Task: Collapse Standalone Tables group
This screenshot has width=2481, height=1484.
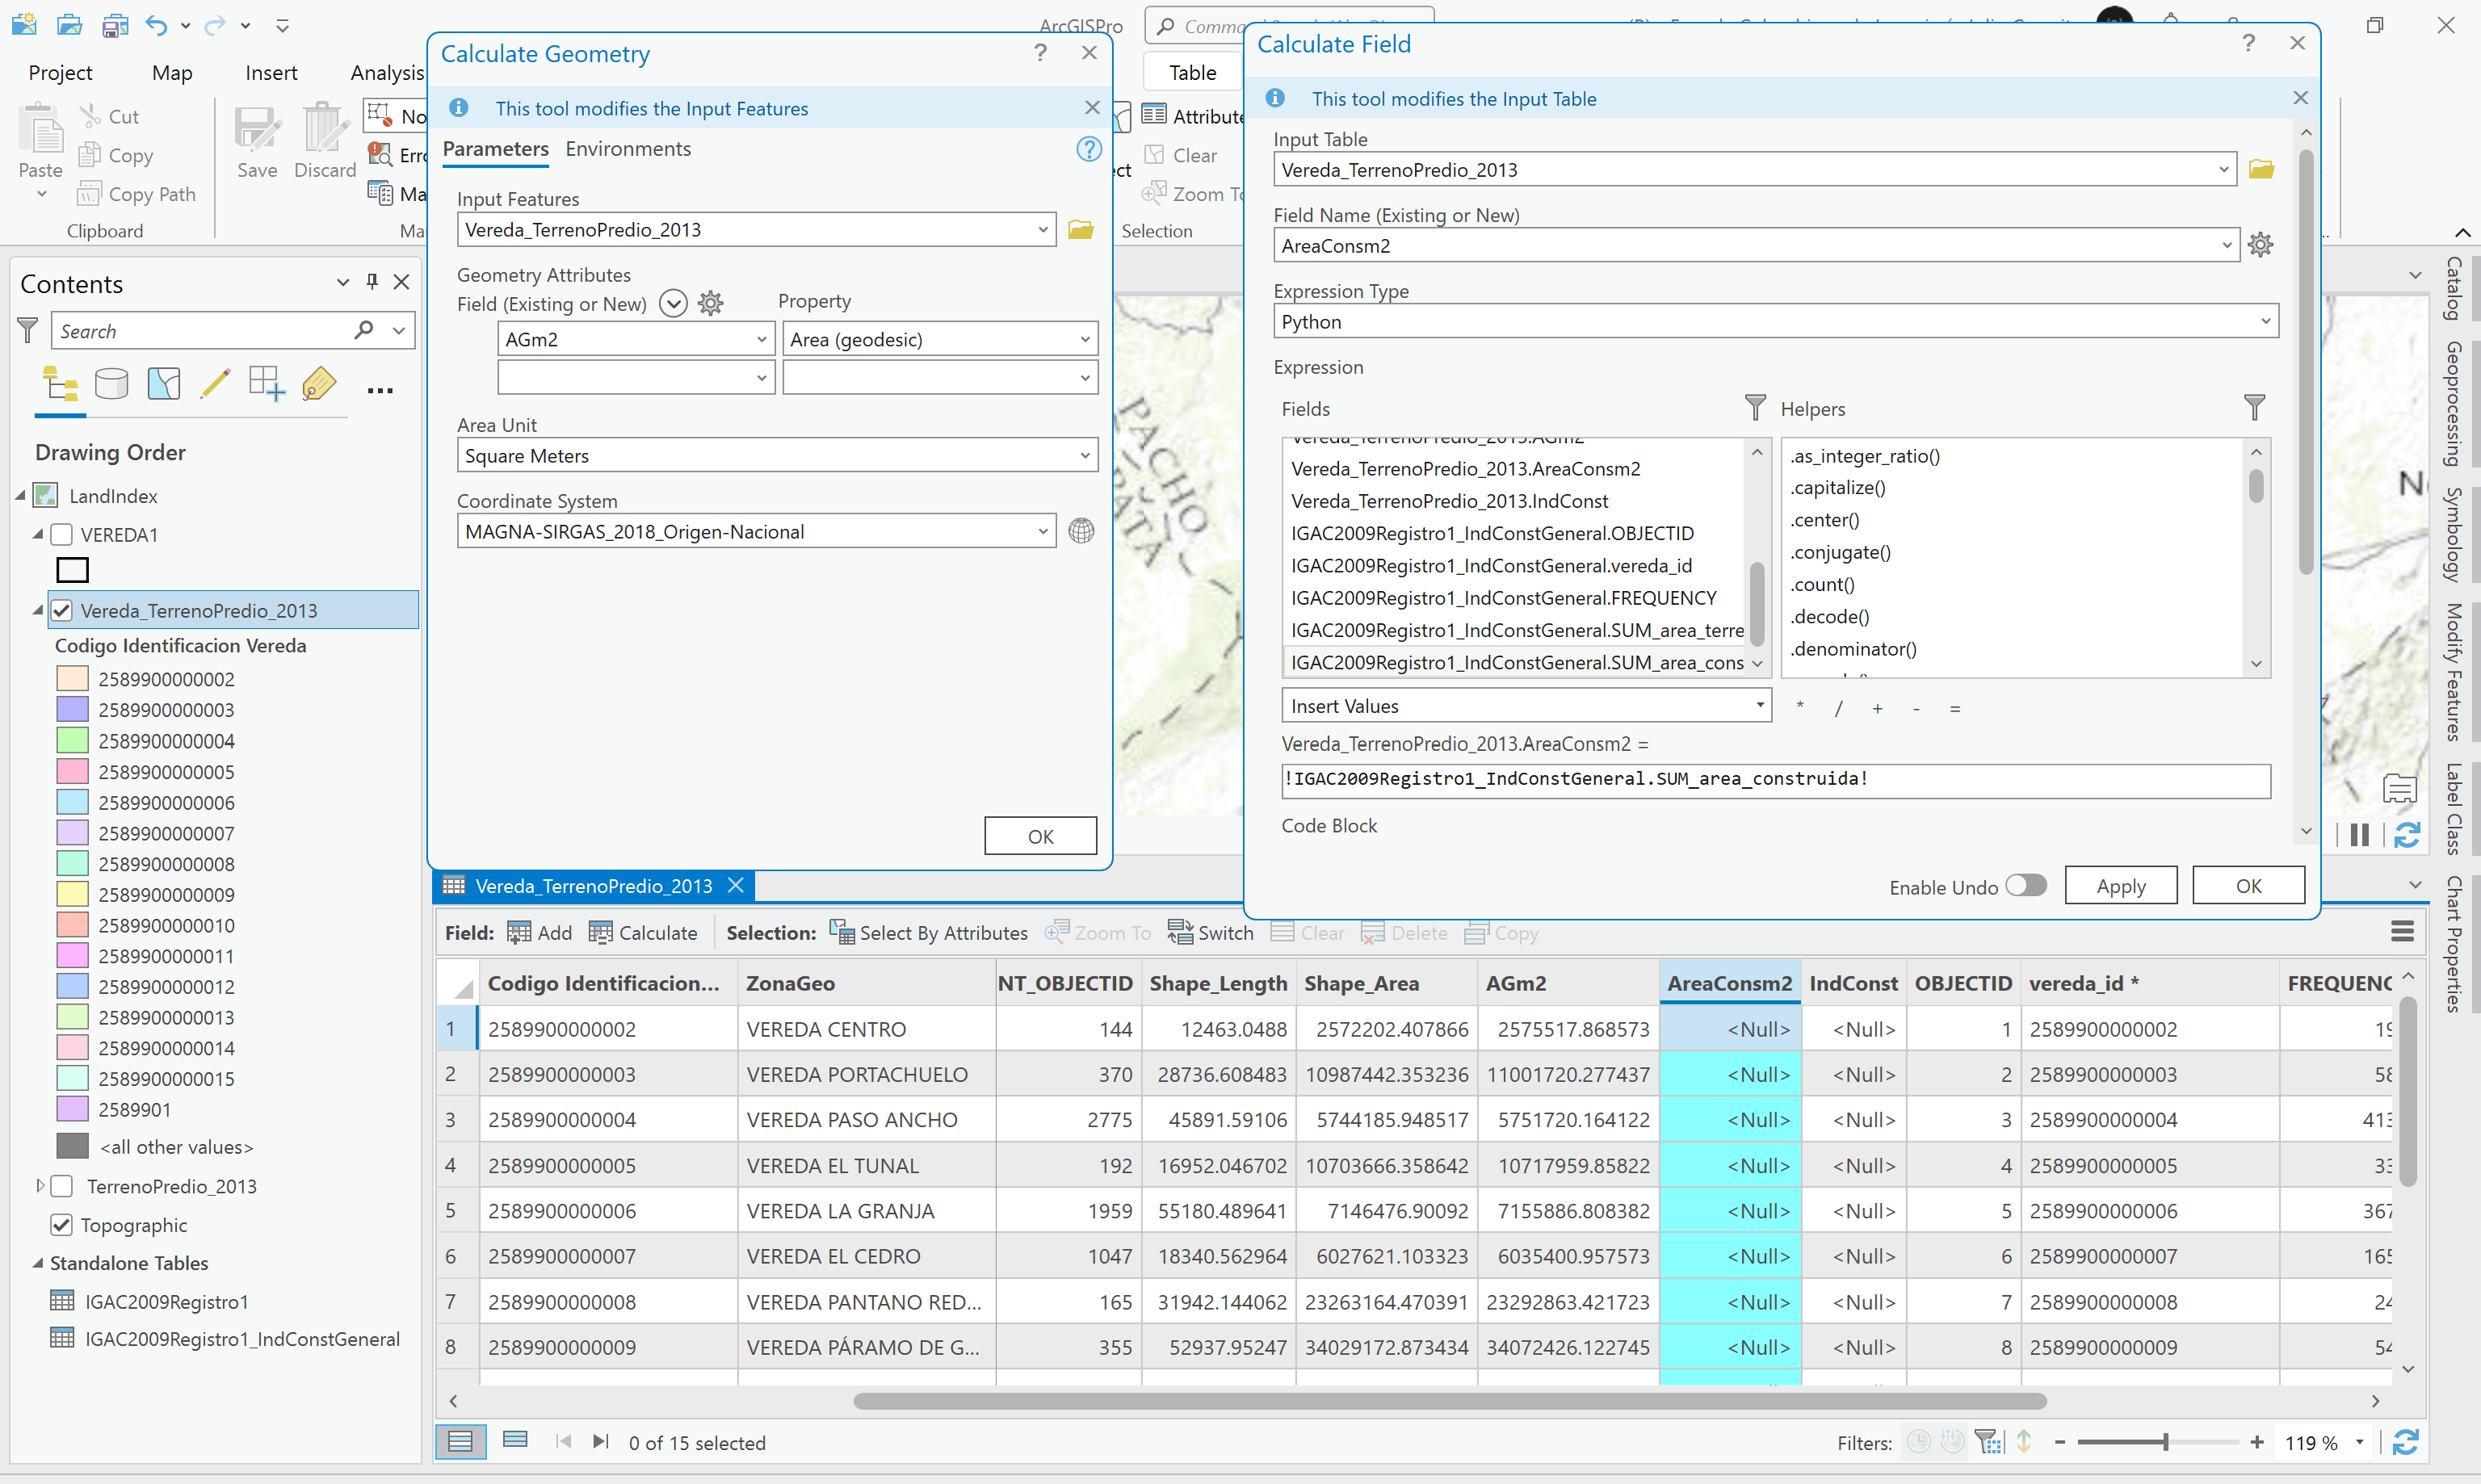Action: (37, 1263)
